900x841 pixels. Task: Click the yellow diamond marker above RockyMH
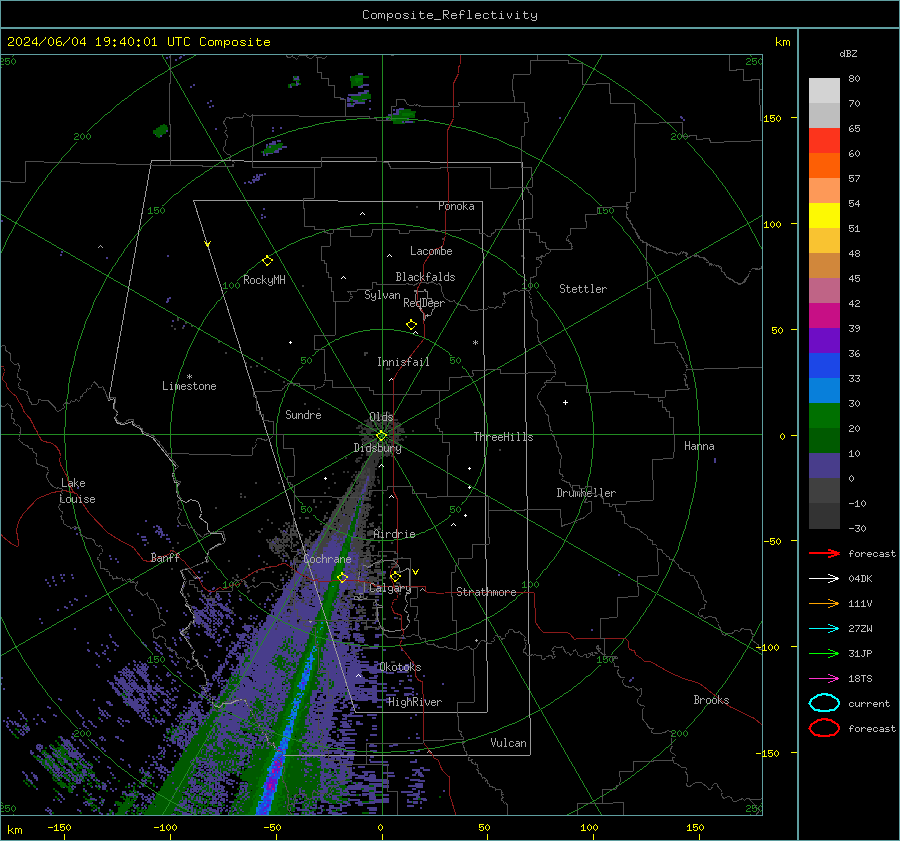tap(267, 261)
